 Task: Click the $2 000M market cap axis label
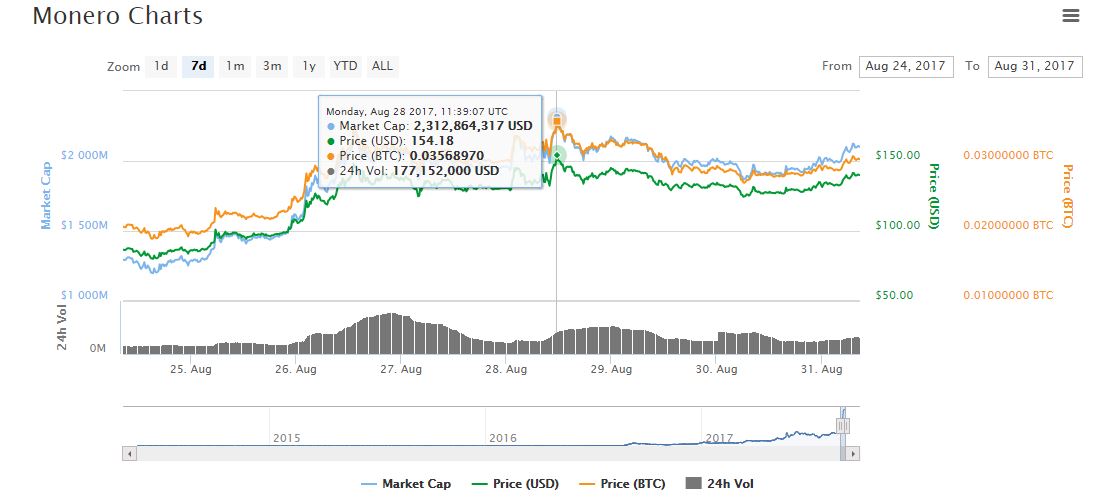84,155
